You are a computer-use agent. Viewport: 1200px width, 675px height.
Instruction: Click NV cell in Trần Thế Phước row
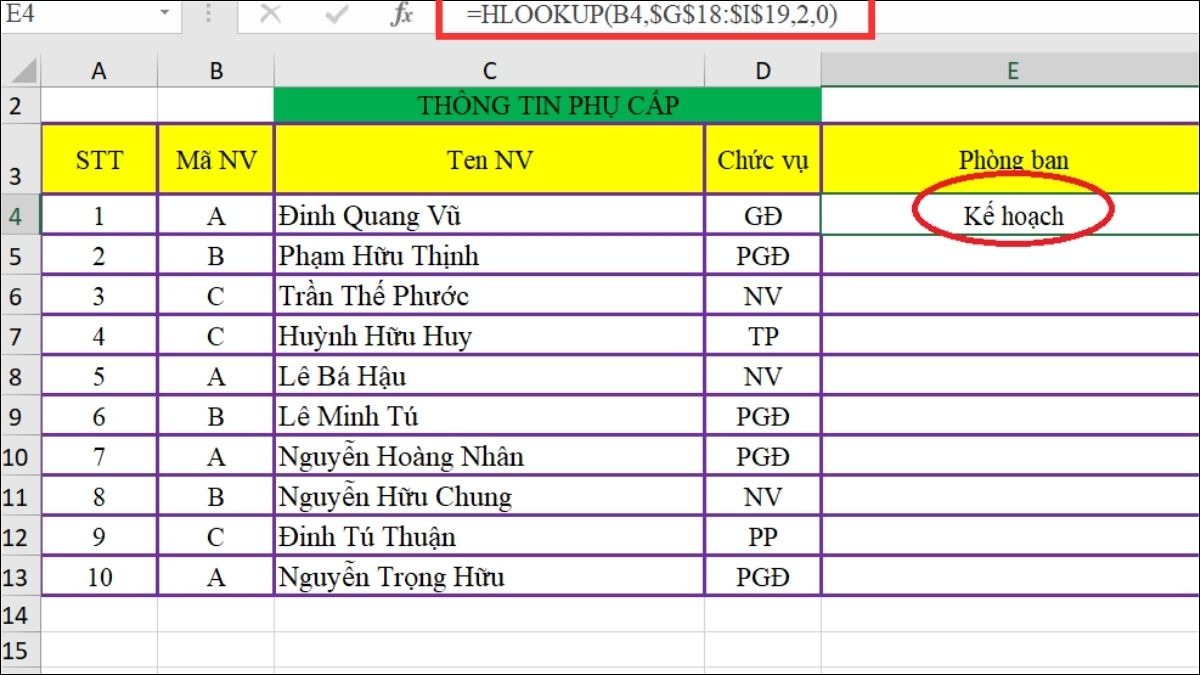coord(763,296)
